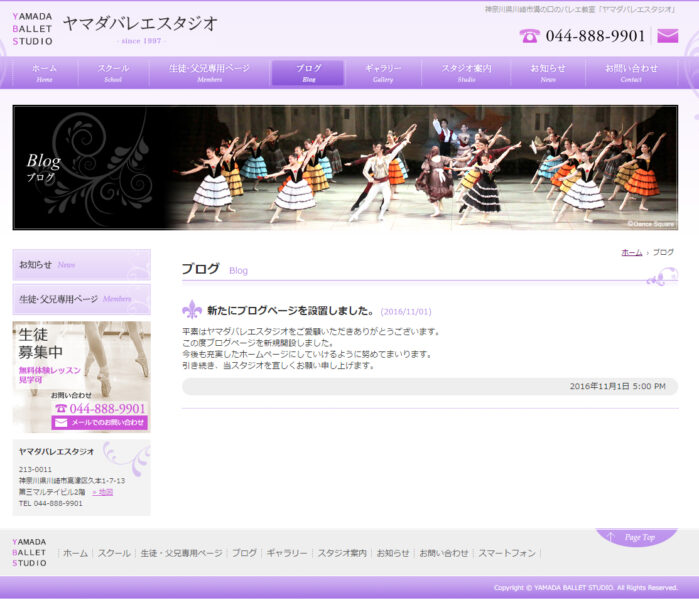
Task: Open the 地図 map link in address box
Action: [103, 492]
